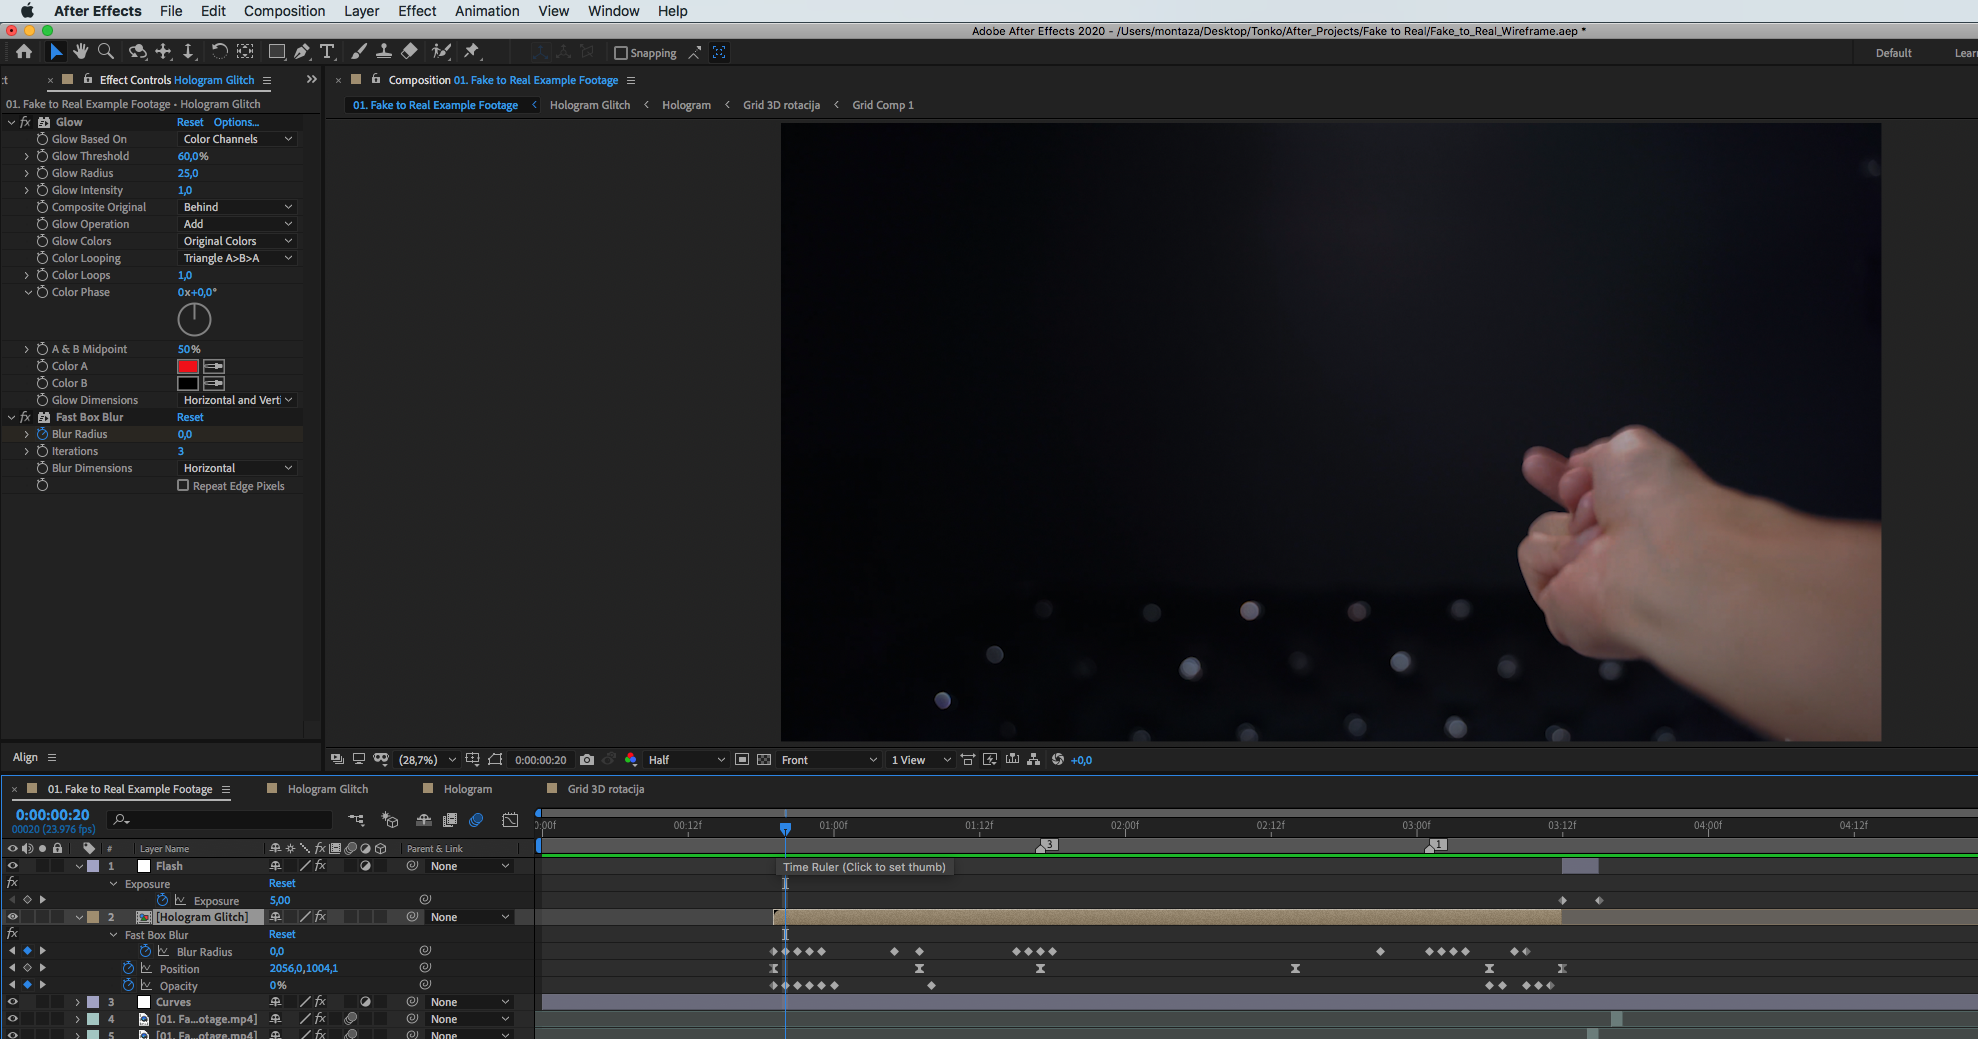Toggle the transparency grid icon
Viewport: 1978px width, 1039px height.
pos(764,760)
